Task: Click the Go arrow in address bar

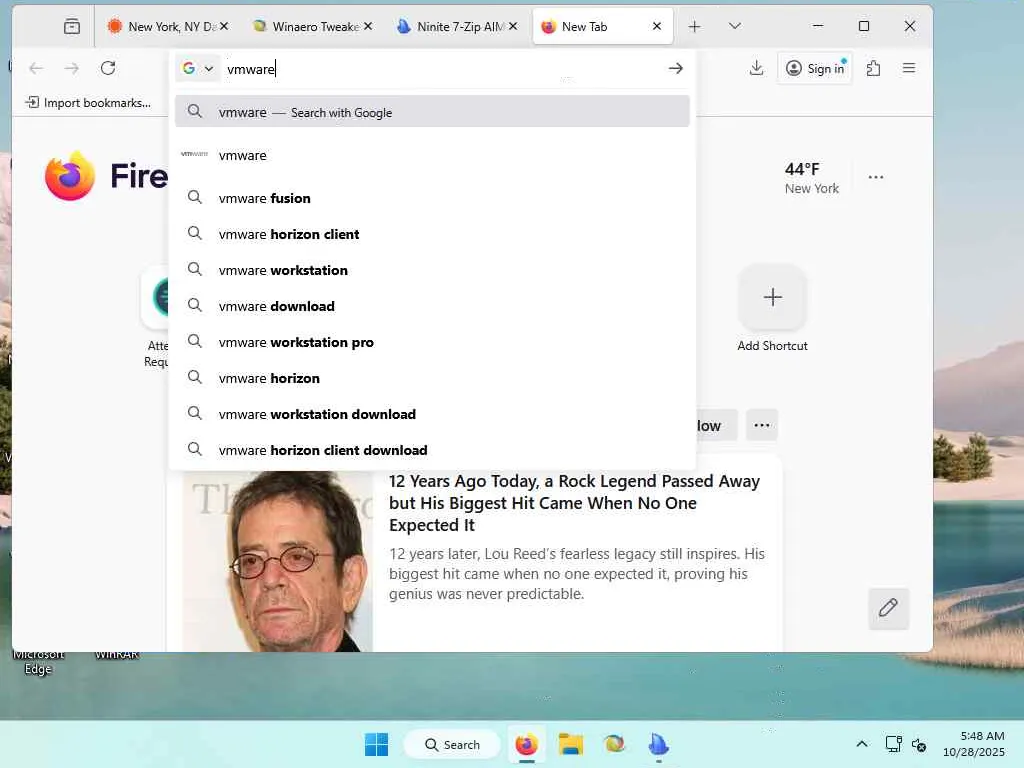Action: coord(676,68)
